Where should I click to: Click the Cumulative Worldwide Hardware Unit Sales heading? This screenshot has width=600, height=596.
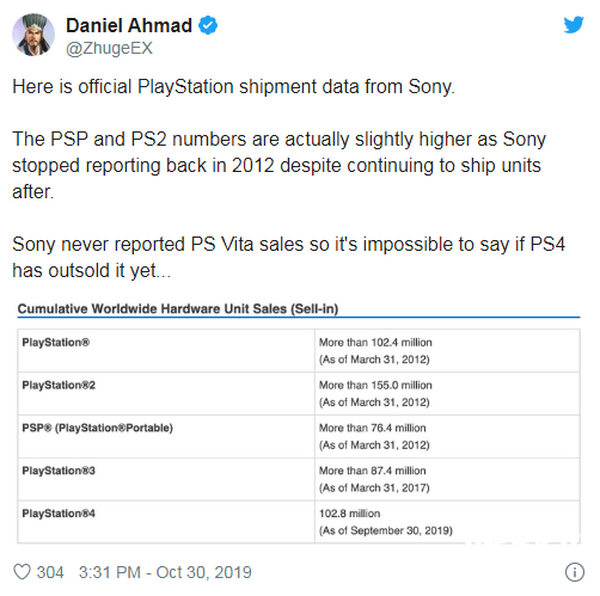pos(178,309)
